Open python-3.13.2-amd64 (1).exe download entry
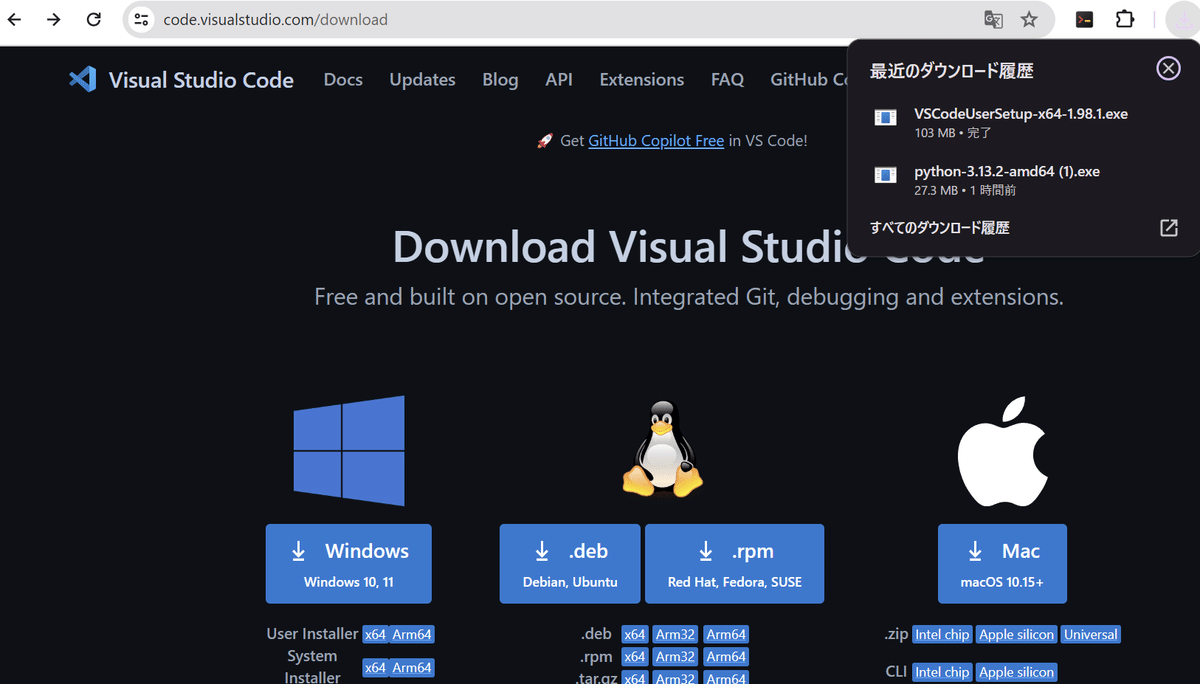The width and height of the screenshot is (1200, 684). pyautogui.click(x=1023, y=180)
